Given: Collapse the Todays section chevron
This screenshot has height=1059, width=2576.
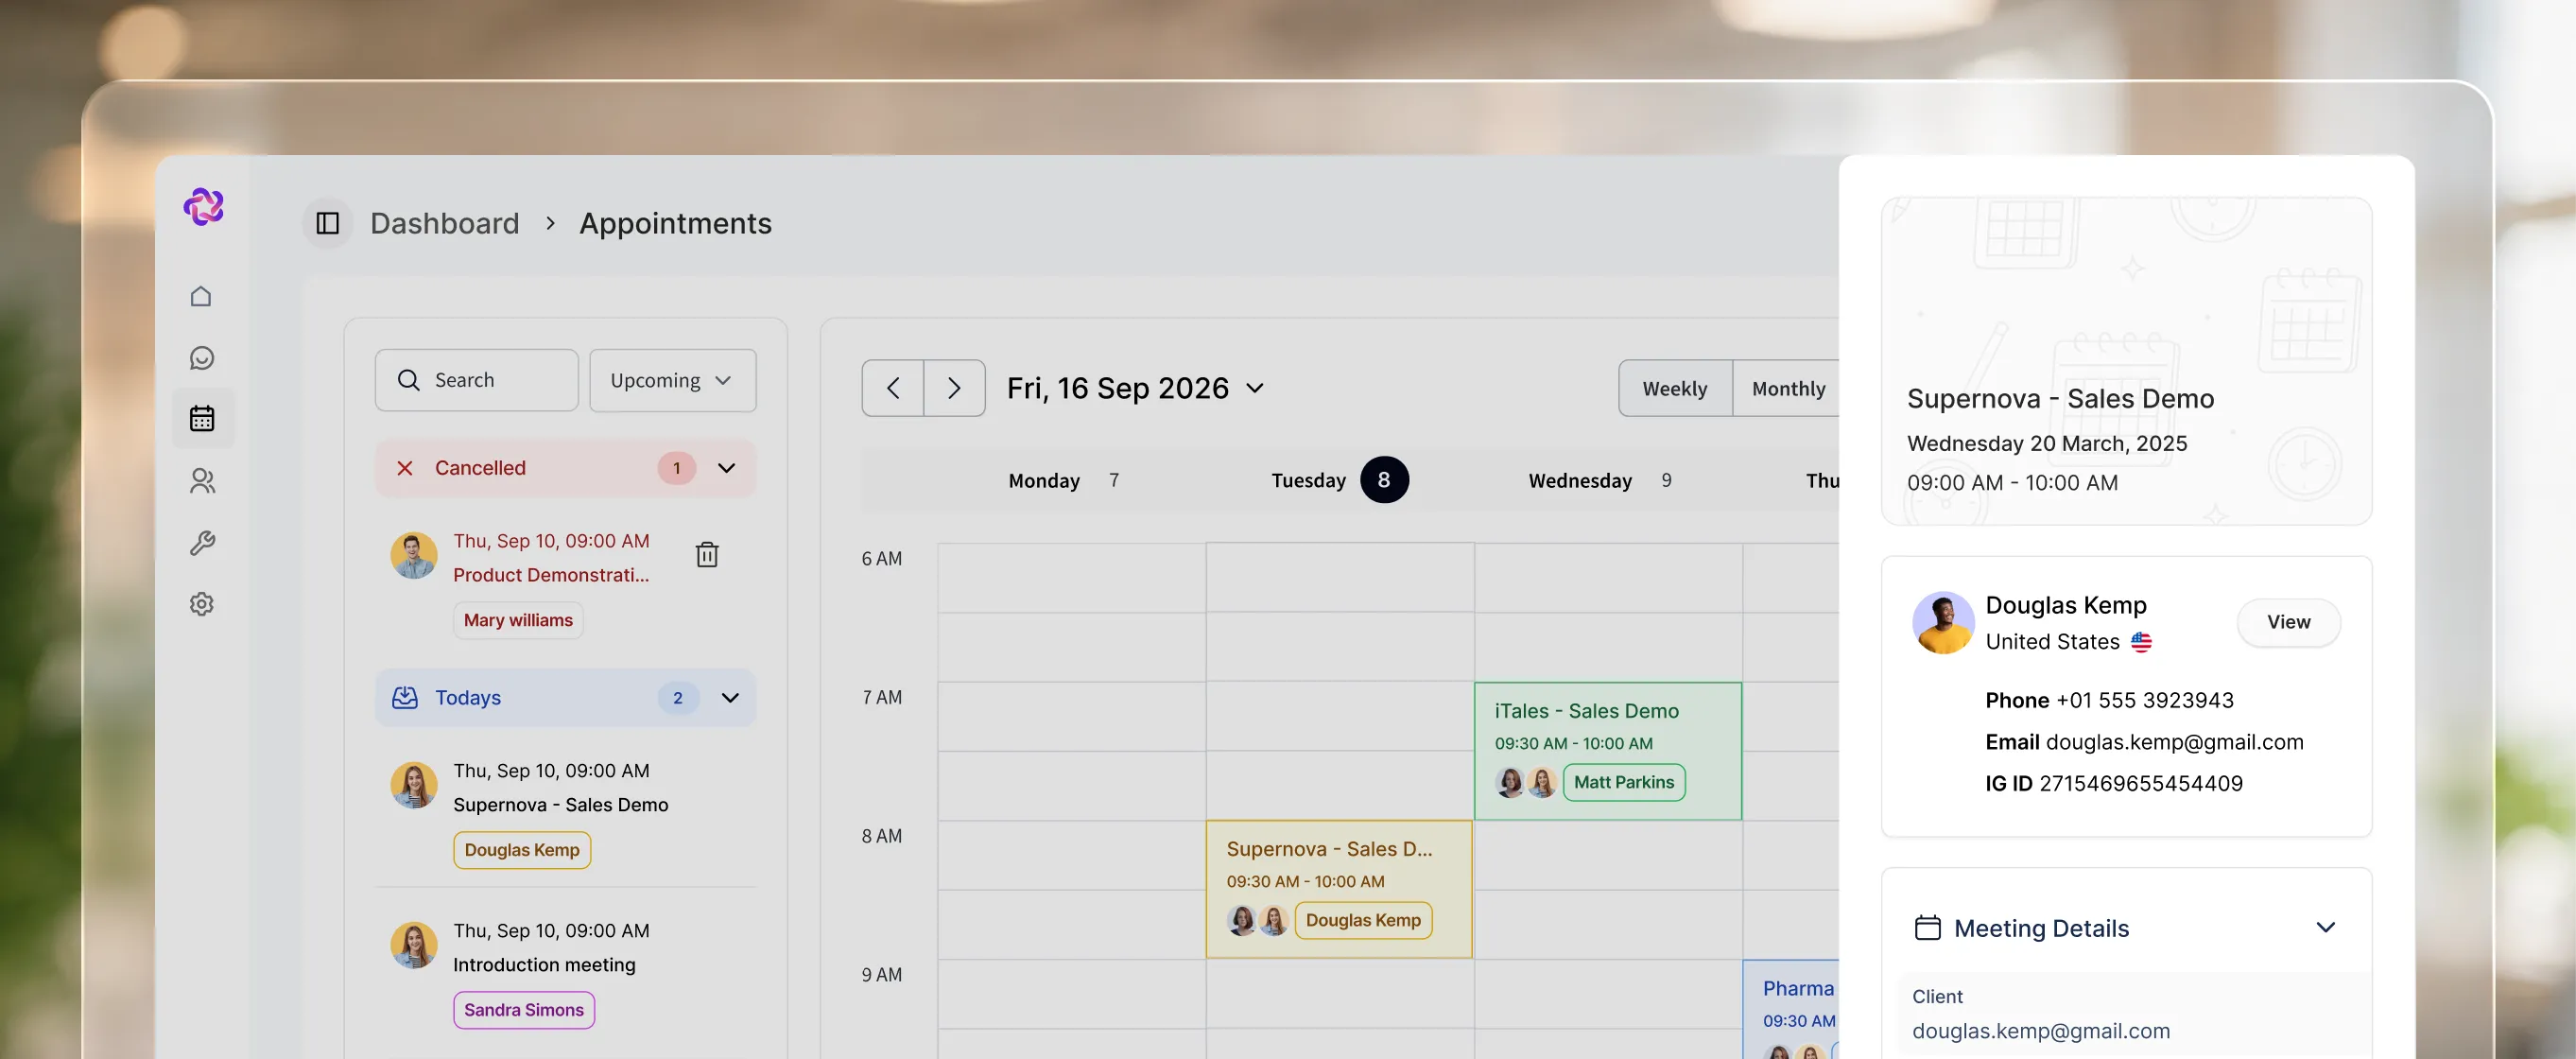Looking at the screenshot, I should point(730,697).
